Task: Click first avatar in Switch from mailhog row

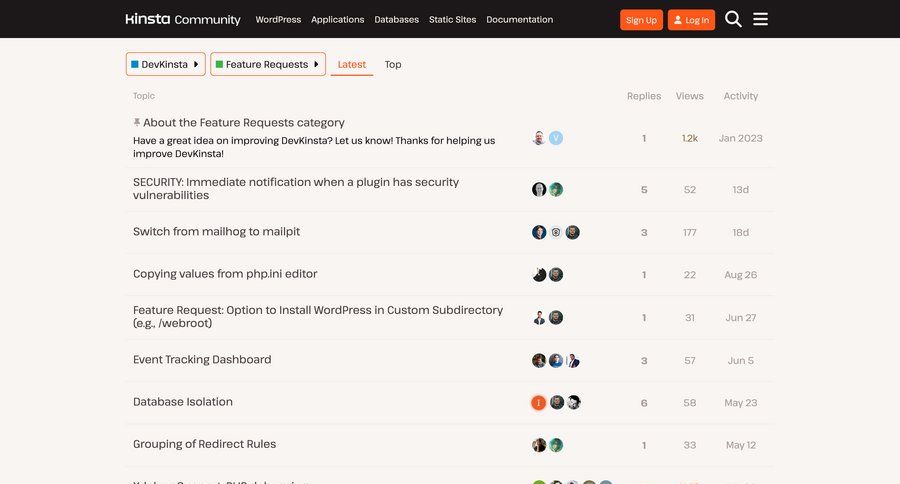Action: (539, 232)
